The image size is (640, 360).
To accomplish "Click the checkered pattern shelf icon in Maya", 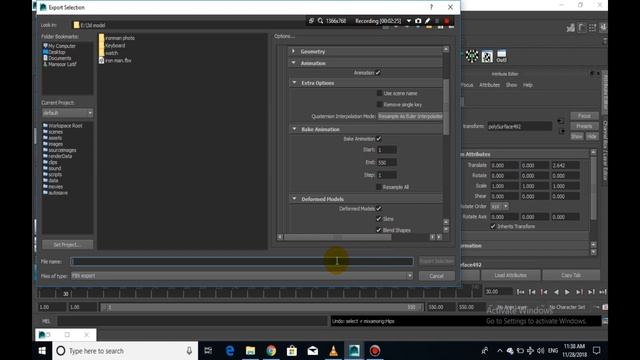I will click(x=487, y=56).
